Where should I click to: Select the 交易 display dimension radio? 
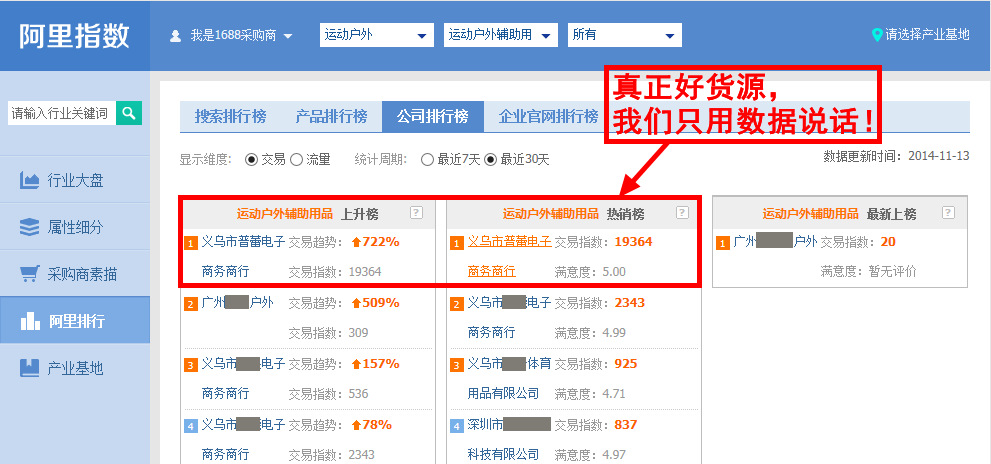point(252,160)
